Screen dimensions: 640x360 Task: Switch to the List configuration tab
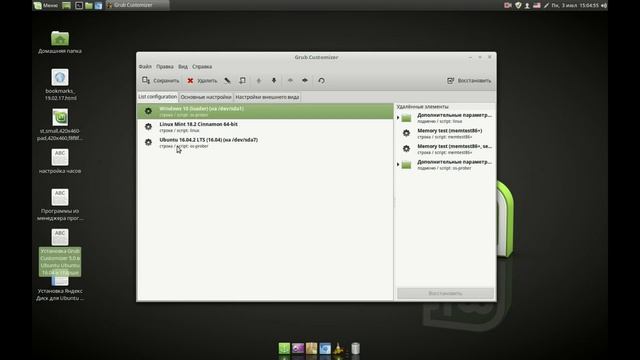click(158, 97)
